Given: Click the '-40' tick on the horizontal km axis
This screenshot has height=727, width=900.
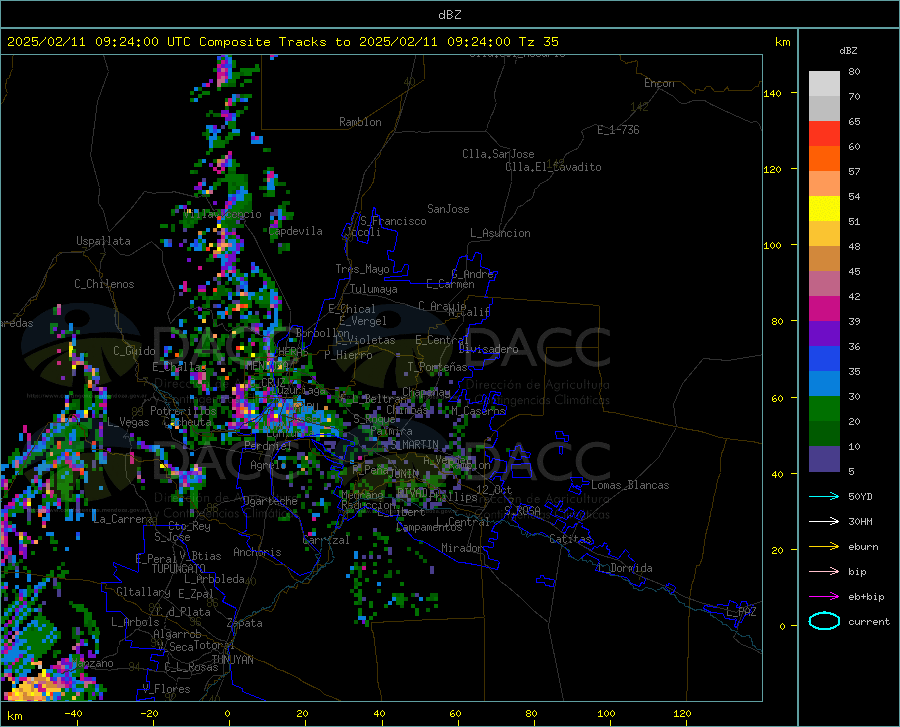Looking at the screenshot, I should point(73,713).
